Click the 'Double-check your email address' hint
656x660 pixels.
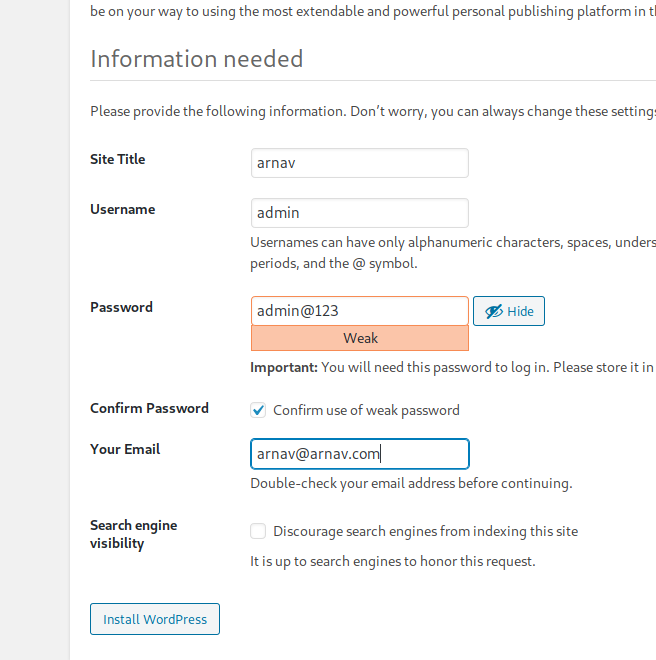pos(411,484)
